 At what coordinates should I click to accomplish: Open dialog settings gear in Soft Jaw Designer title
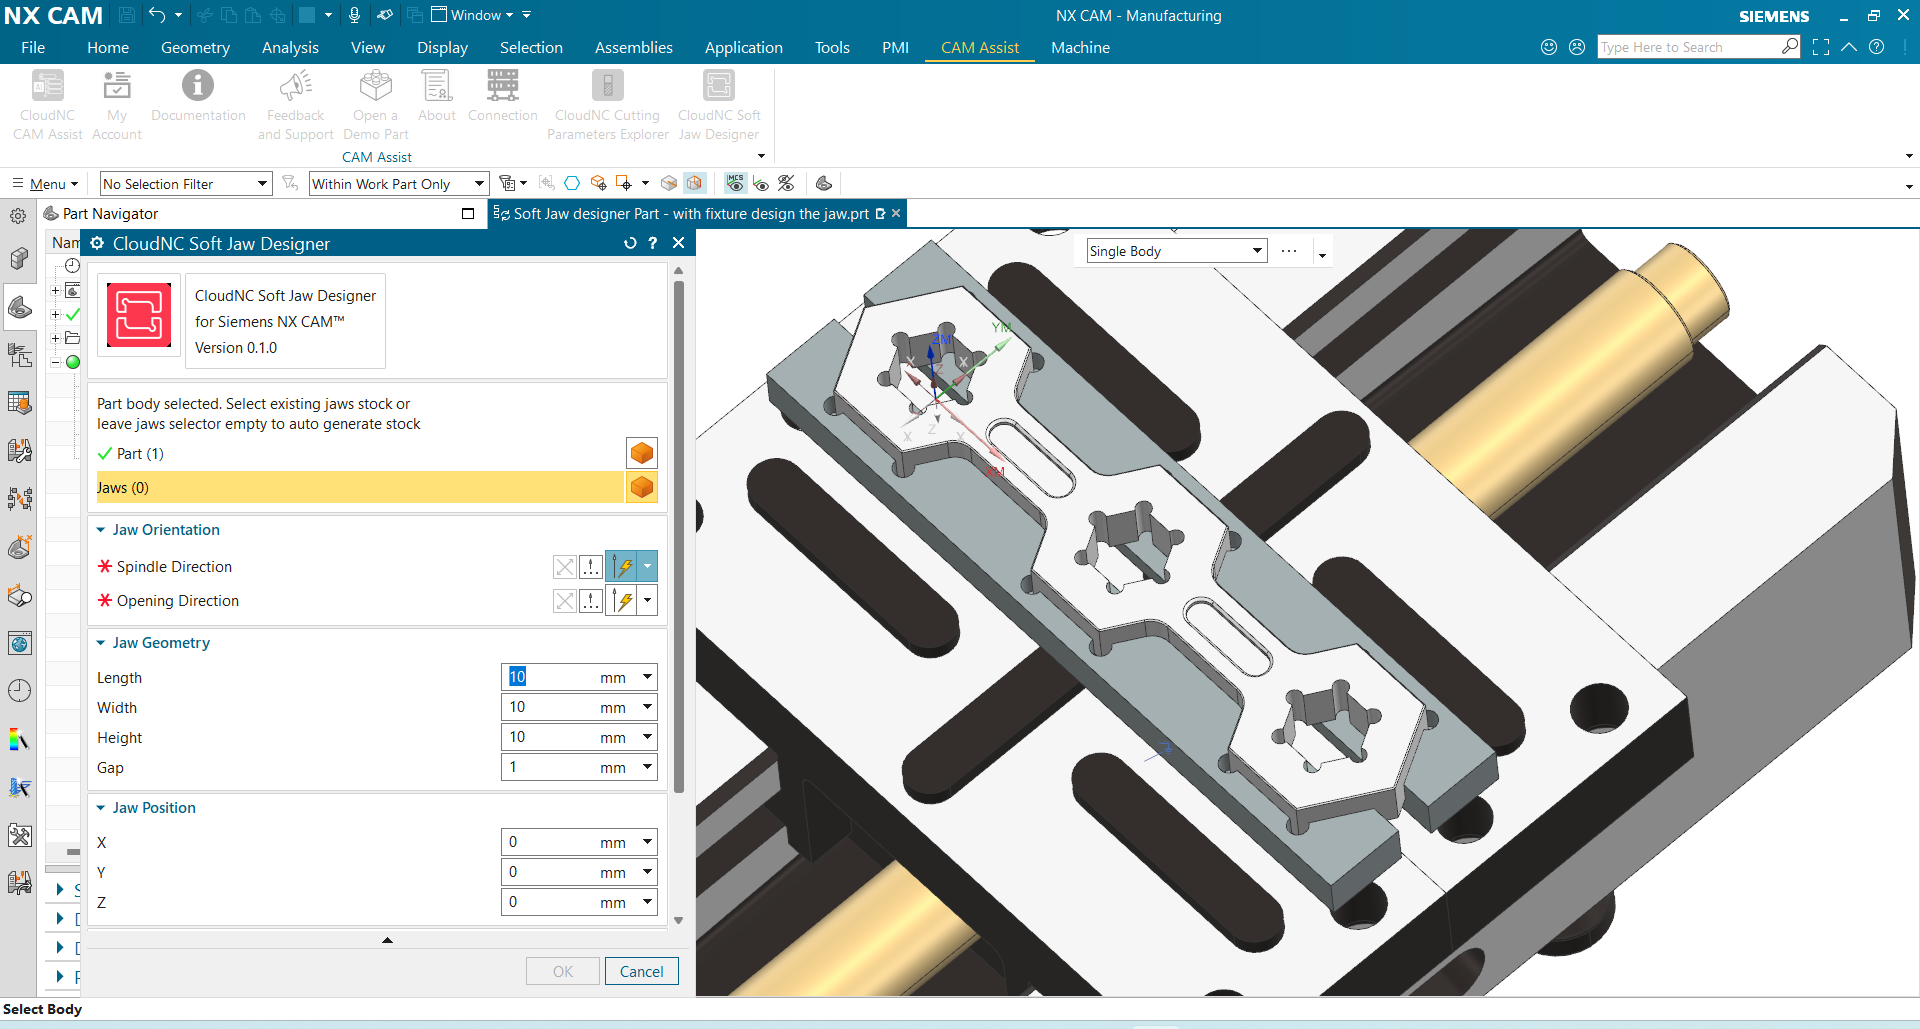pos(97,243)
